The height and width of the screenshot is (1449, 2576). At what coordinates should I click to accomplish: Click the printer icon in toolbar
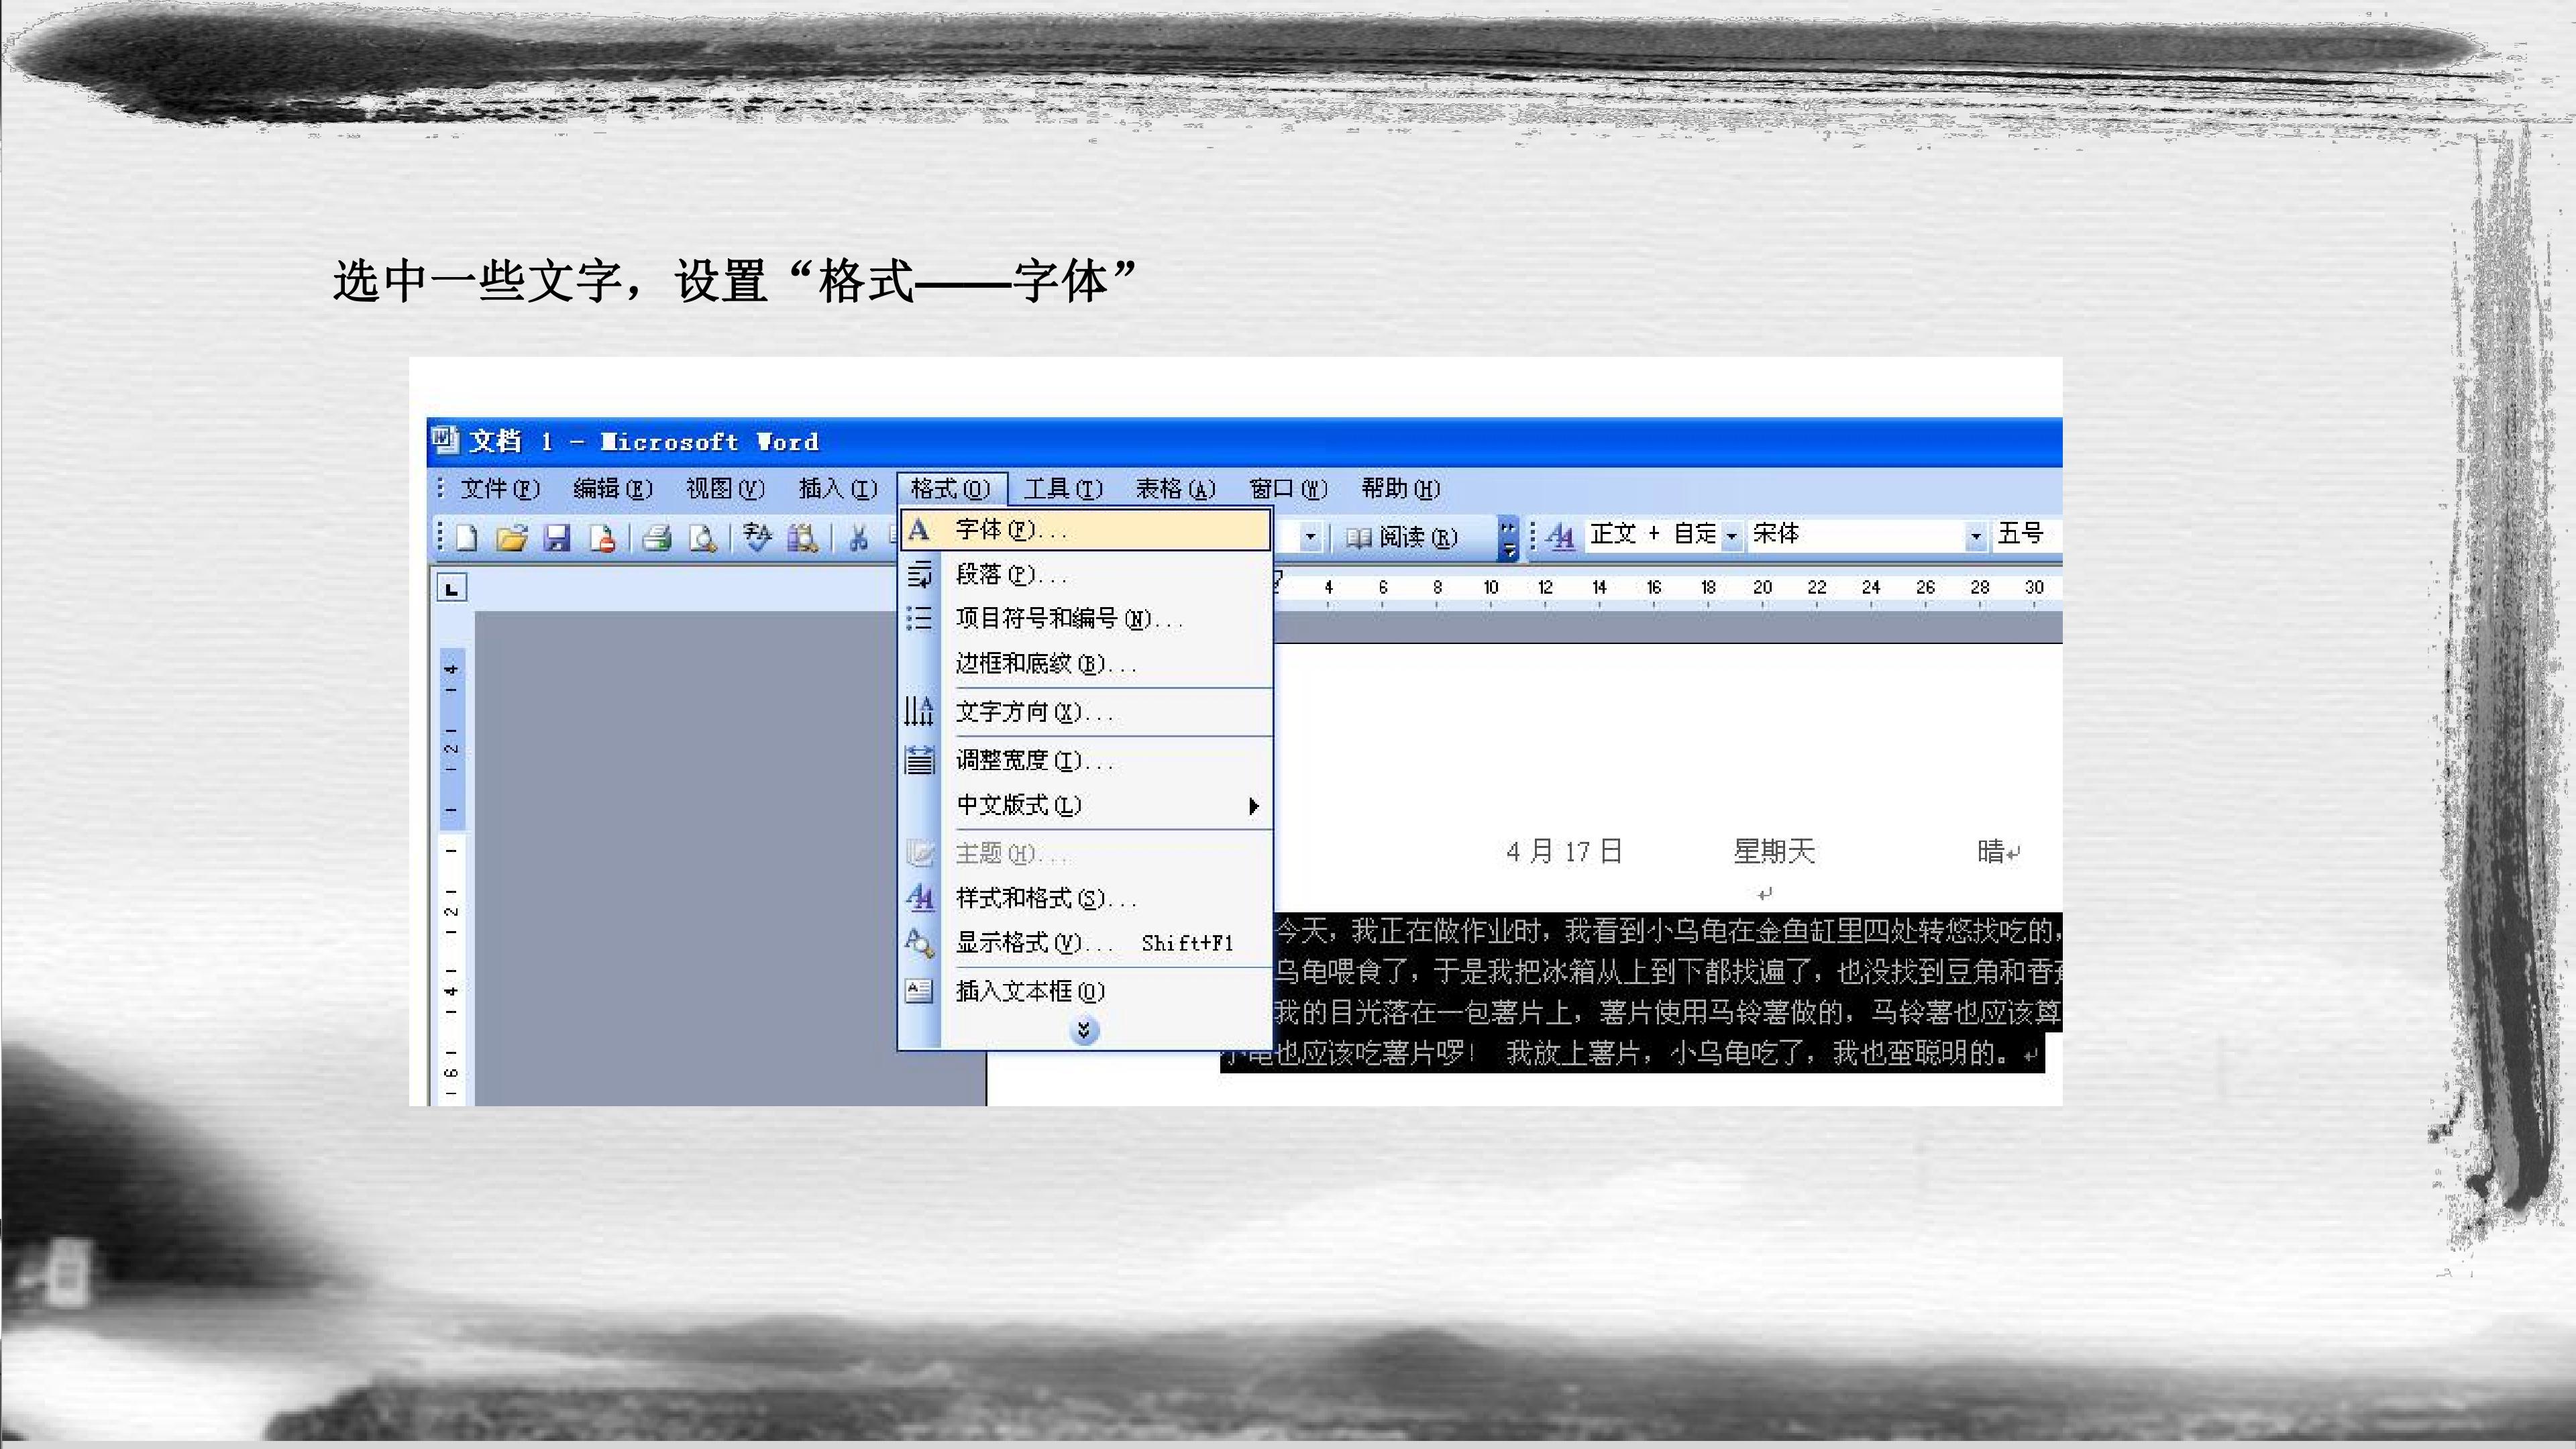656,538
